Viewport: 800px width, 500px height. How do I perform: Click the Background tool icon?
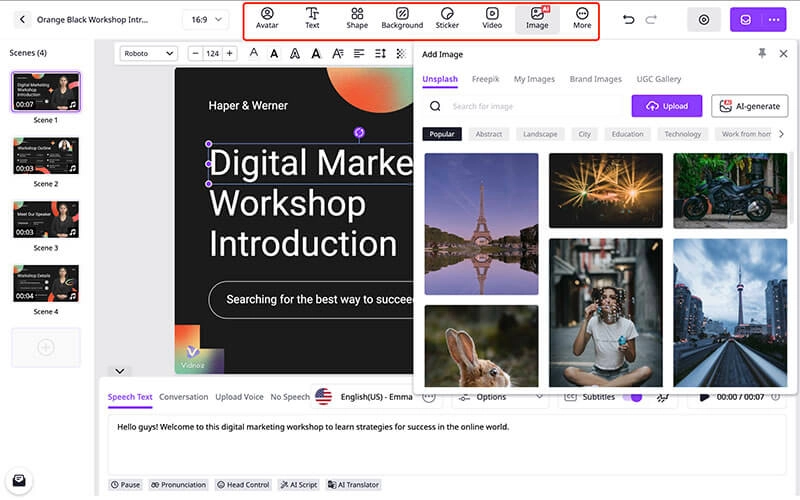pyautogui.click(x=402, y=18)
